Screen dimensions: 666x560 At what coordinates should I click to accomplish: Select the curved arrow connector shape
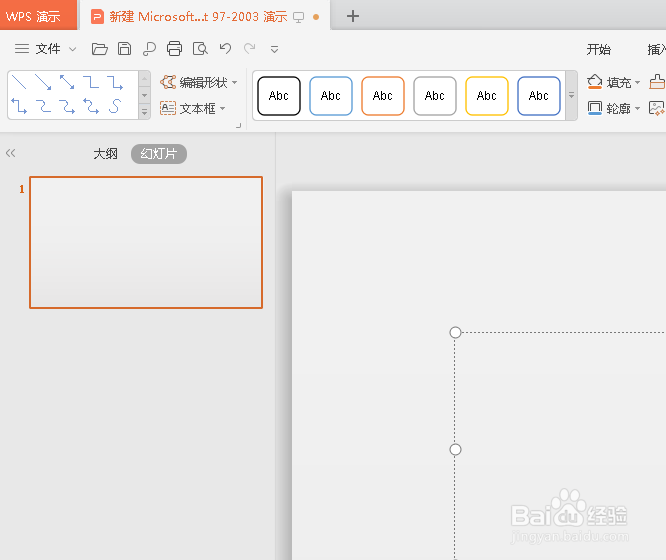coord(67,106)
